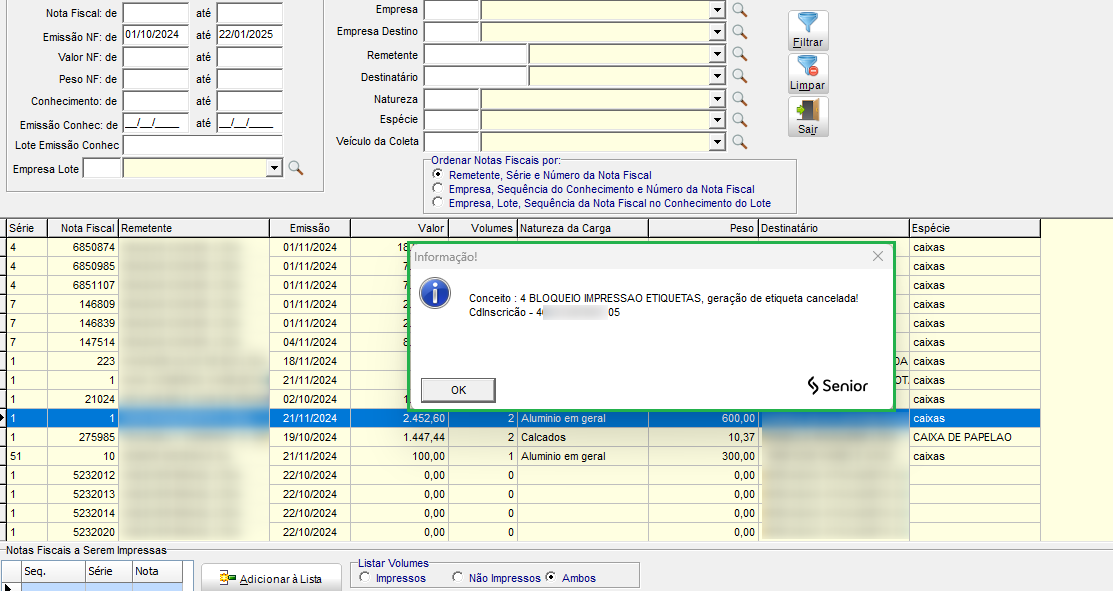Expand the Espécie dropdown arrow
1113x591 pixels.
716,120
